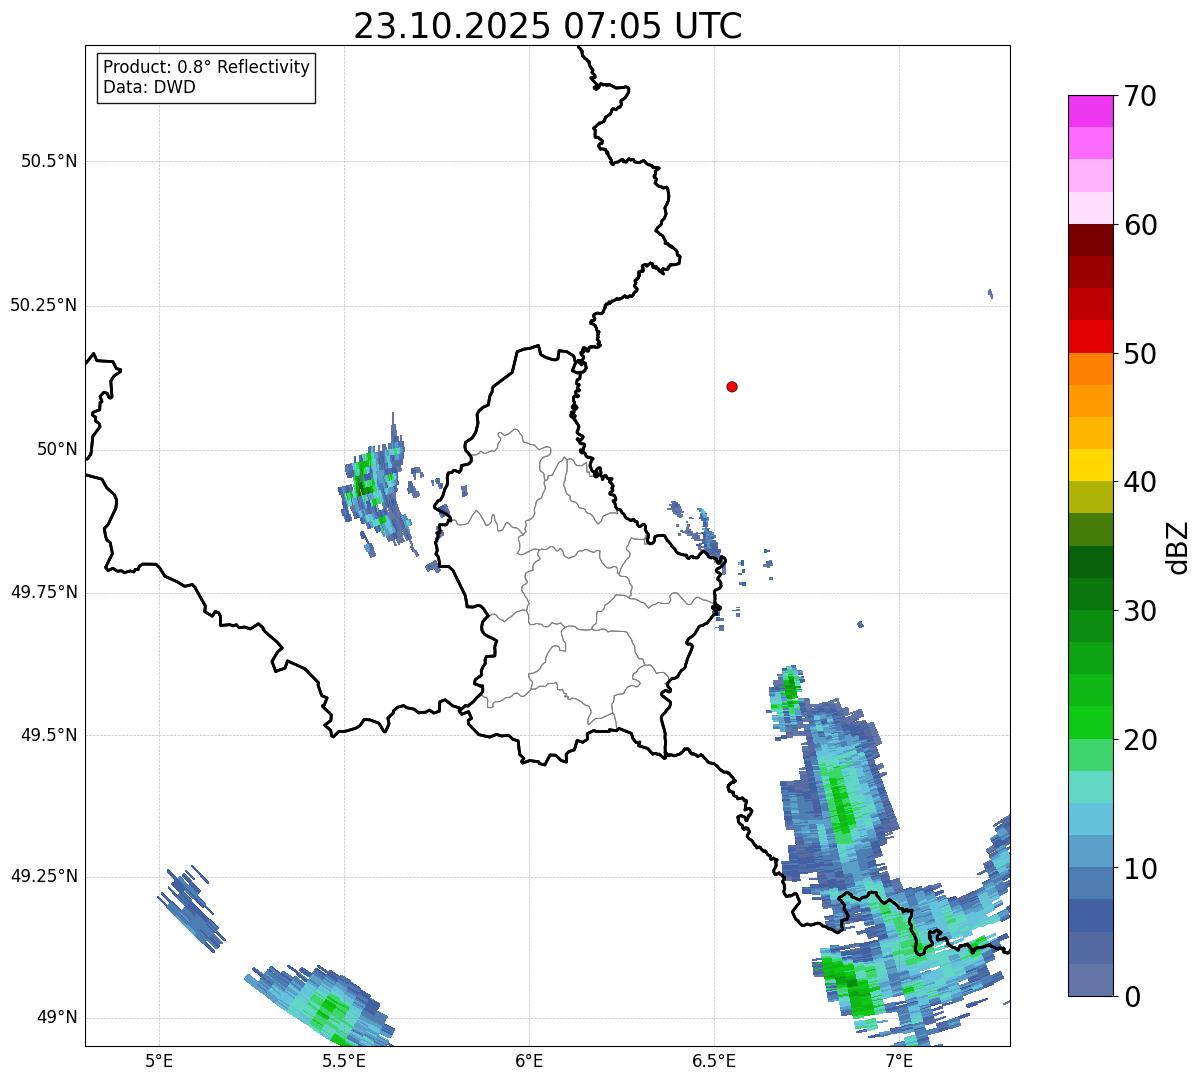Click the 49.75°N latitude label
1202x1081 pixels.
43,592
